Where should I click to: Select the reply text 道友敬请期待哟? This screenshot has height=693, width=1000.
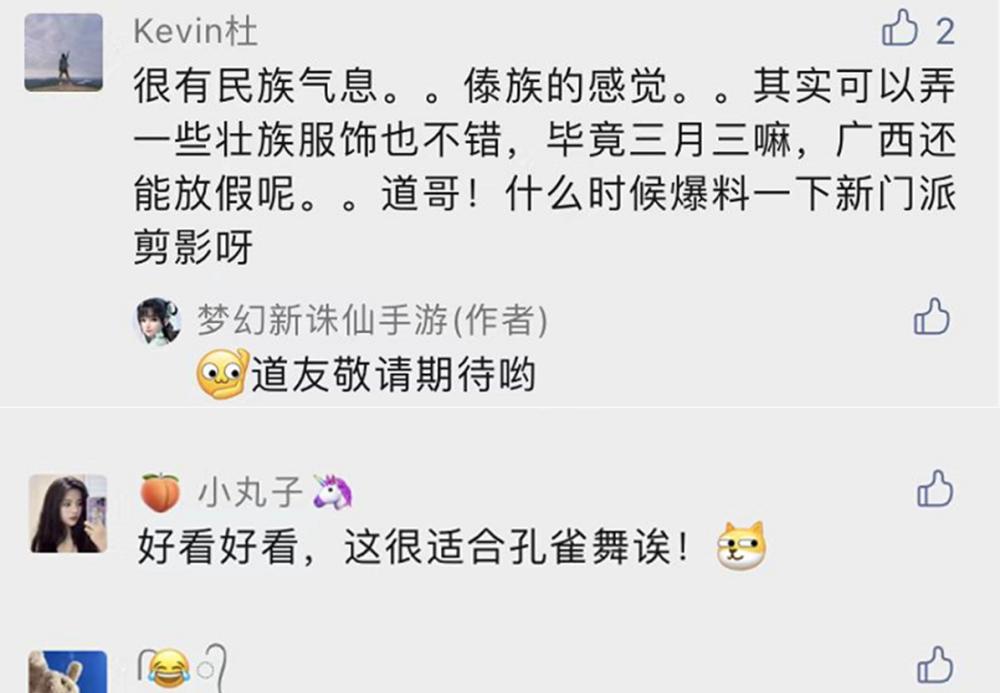point(393,374)
